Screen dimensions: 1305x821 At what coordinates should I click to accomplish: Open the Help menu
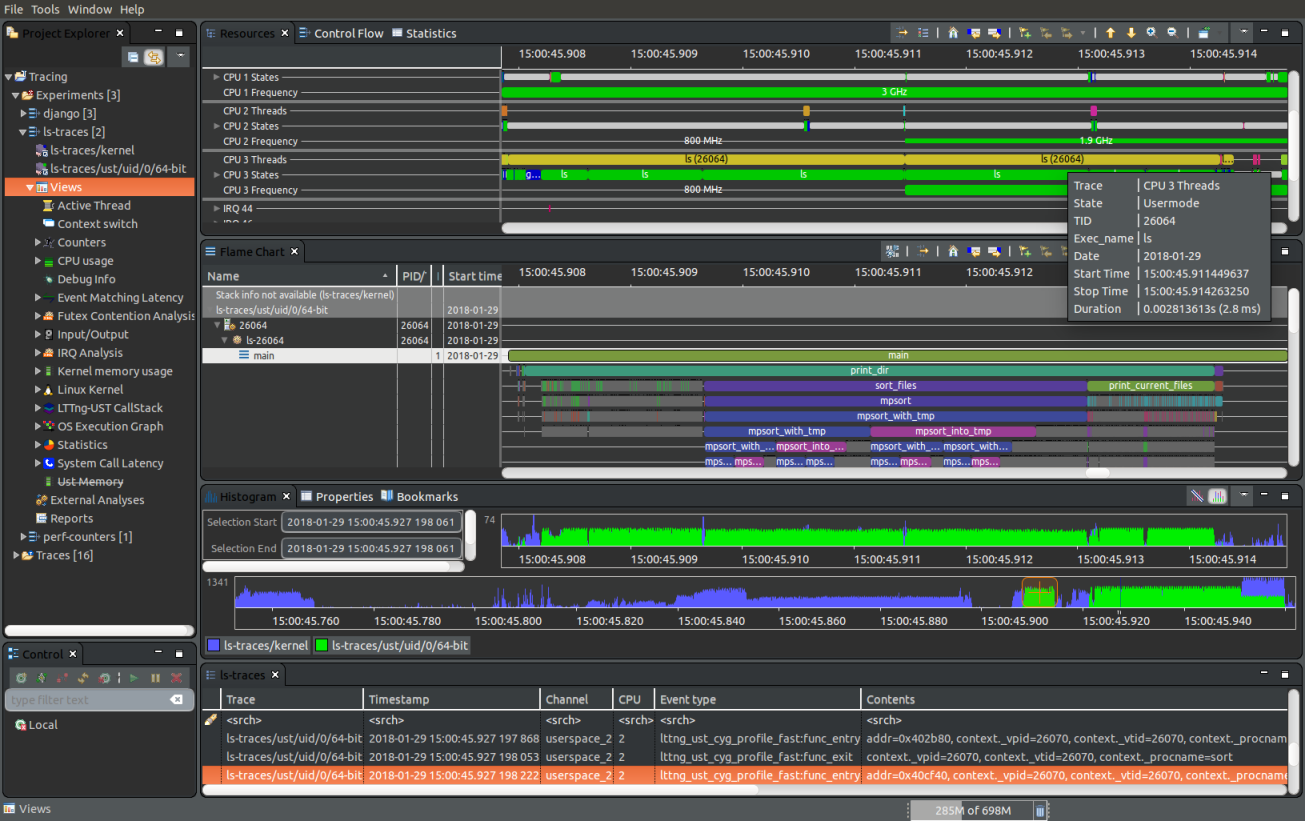132,9
